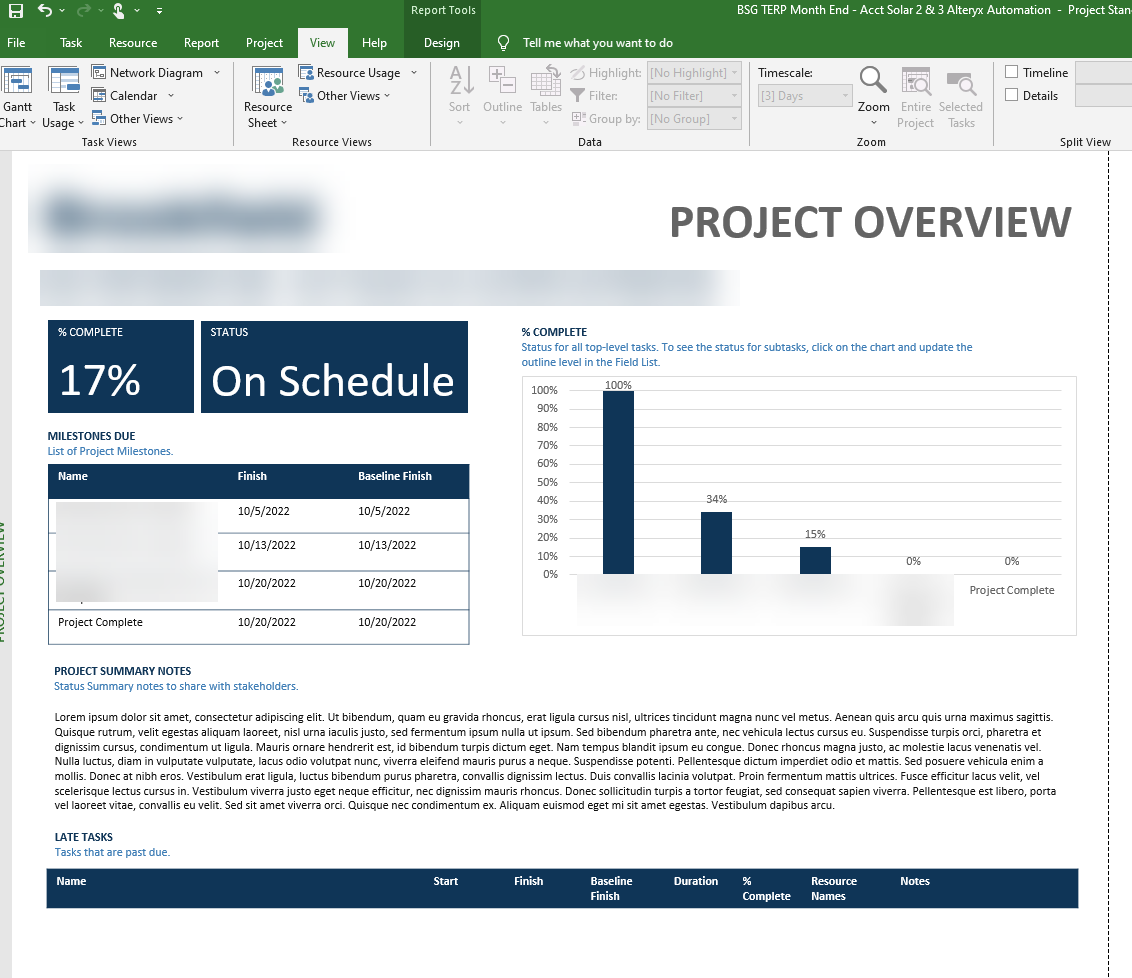Open the Filter dropdown showing No Filter
The width and height of the screenshot is (1132, 978).
pyautogui.click(x=694, y=95)
